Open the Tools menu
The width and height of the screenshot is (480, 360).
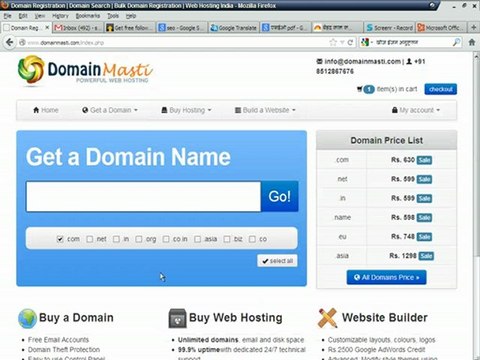click(113, 16)
